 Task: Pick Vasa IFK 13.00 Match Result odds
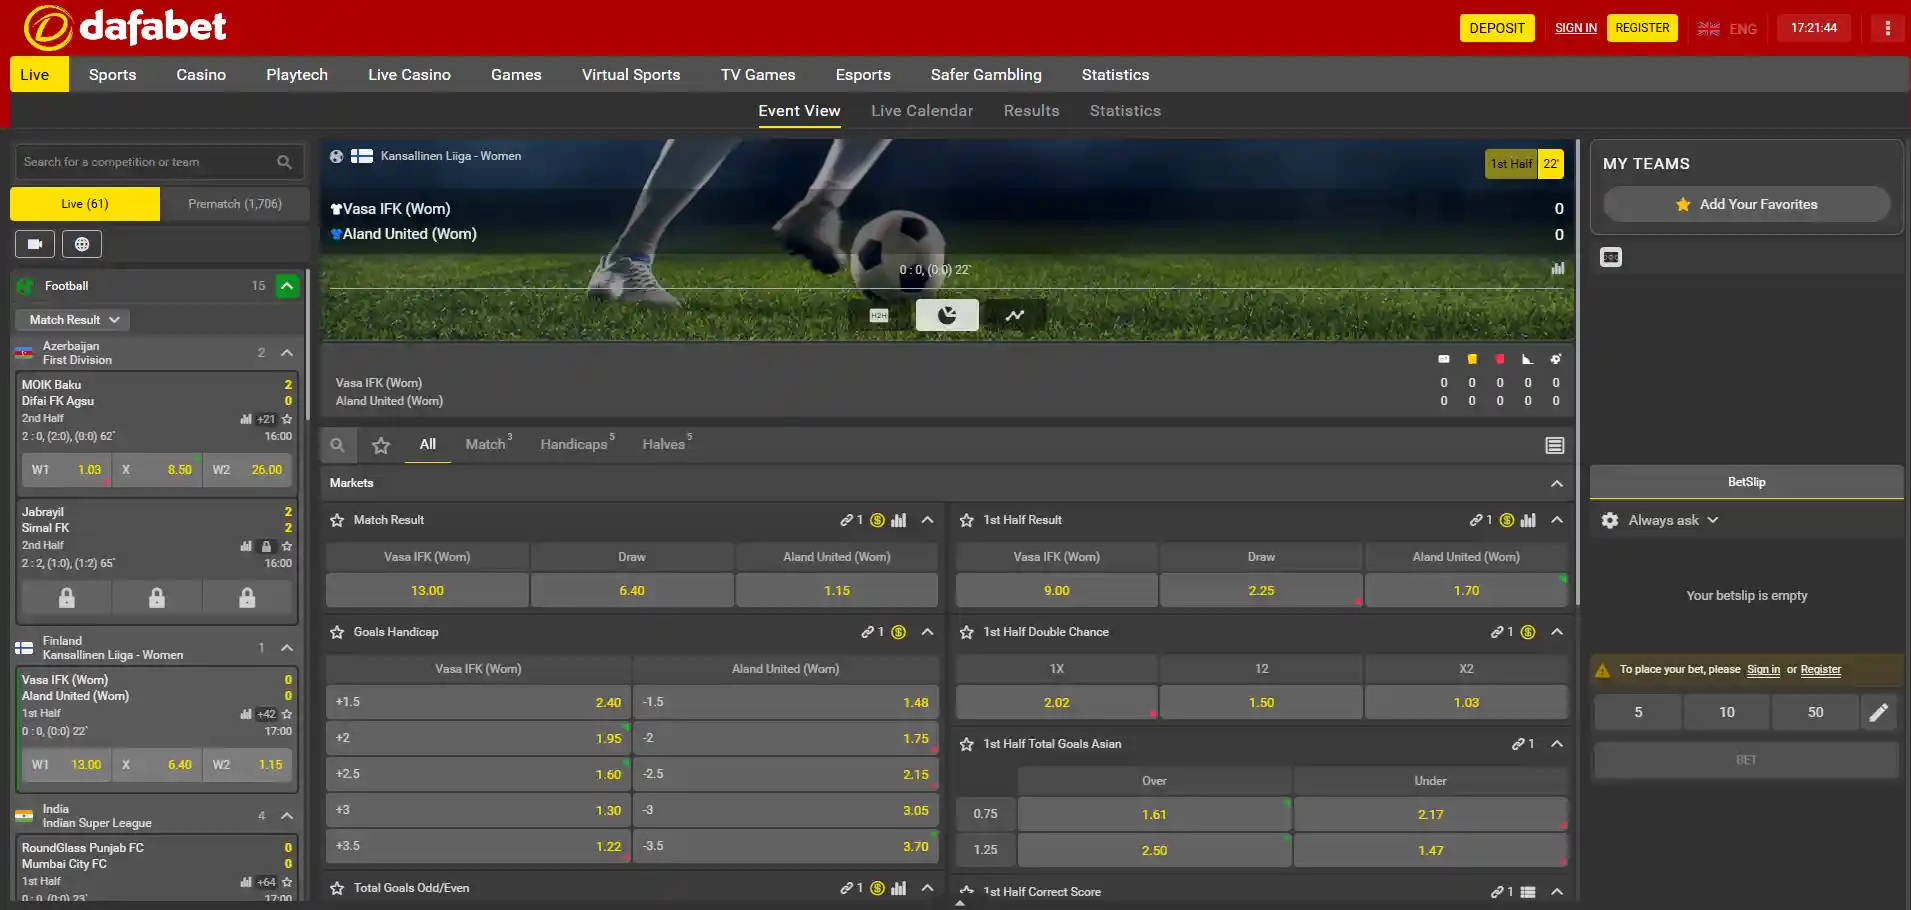tap(427, 590)
